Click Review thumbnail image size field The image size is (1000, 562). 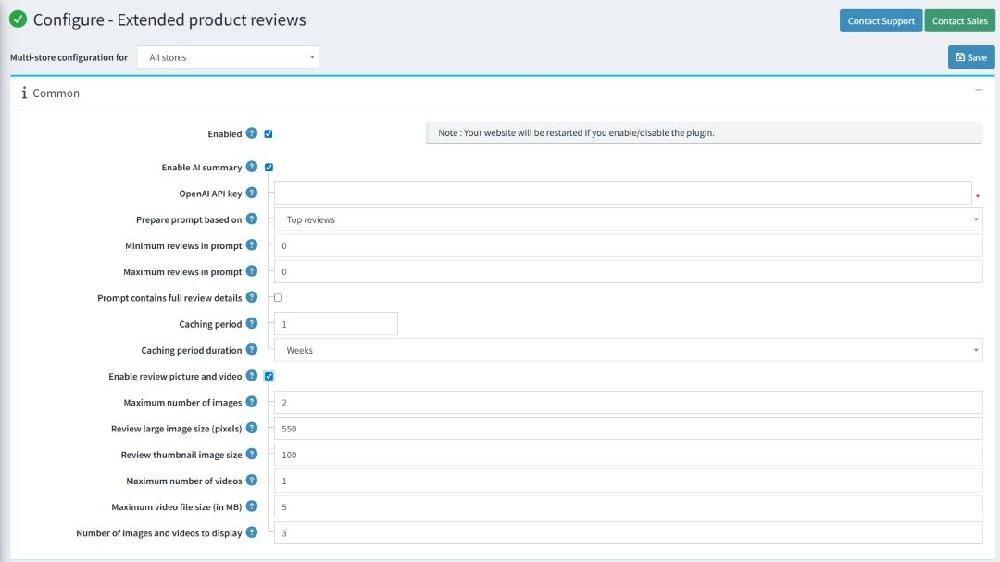pos(628,455)
